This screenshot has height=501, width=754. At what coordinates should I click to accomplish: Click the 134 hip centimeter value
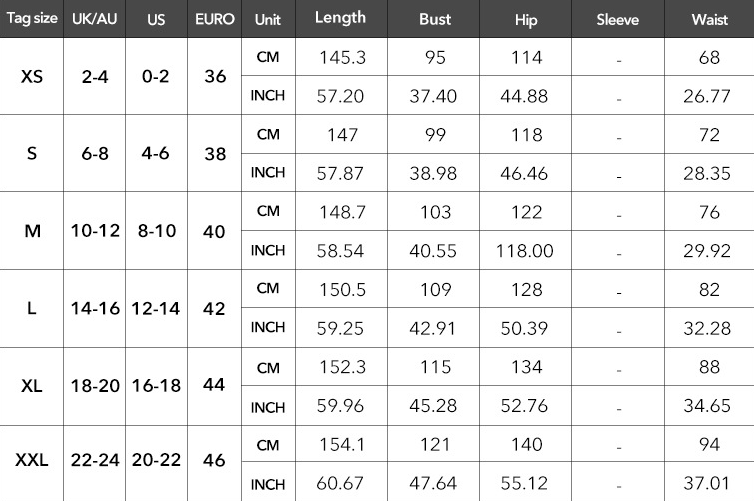(526, 366)
